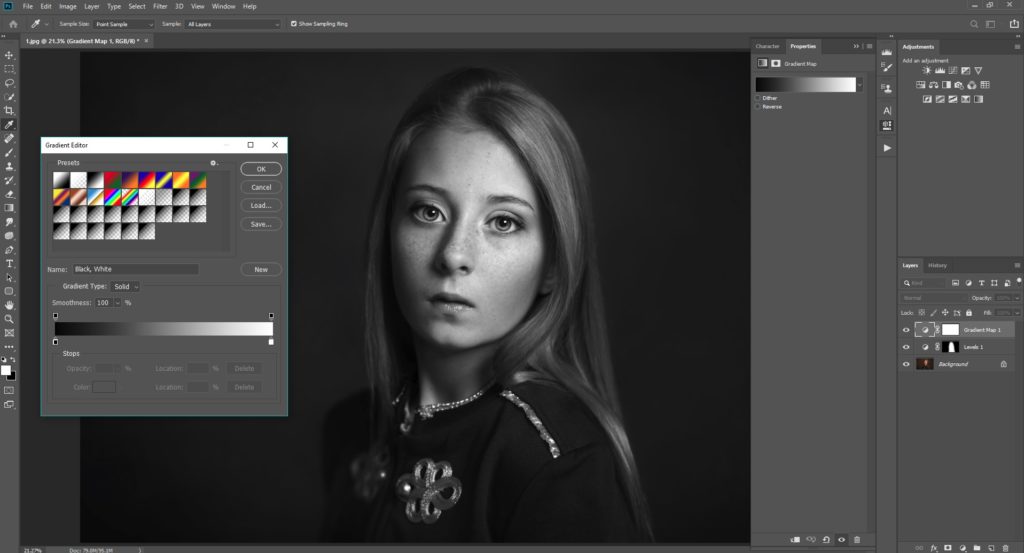Toggle adjustment visibility eye in Properties panel
The width and height of the screenshot is (1024, 553).
(842, 540)
